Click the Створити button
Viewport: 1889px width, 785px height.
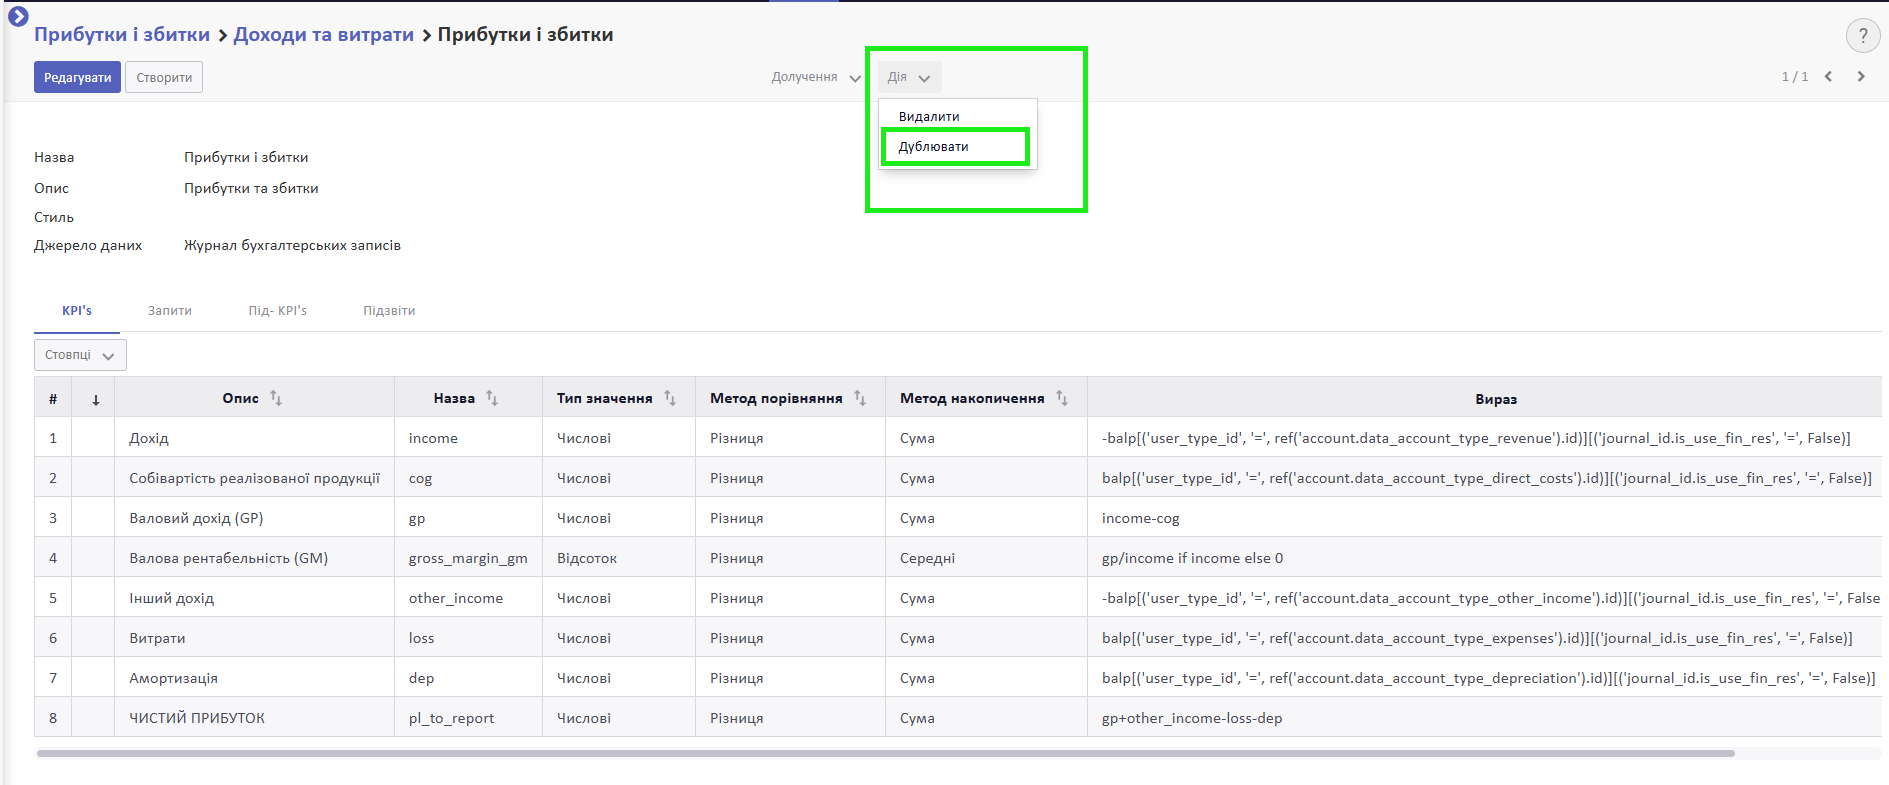click(x=164, y=77)
